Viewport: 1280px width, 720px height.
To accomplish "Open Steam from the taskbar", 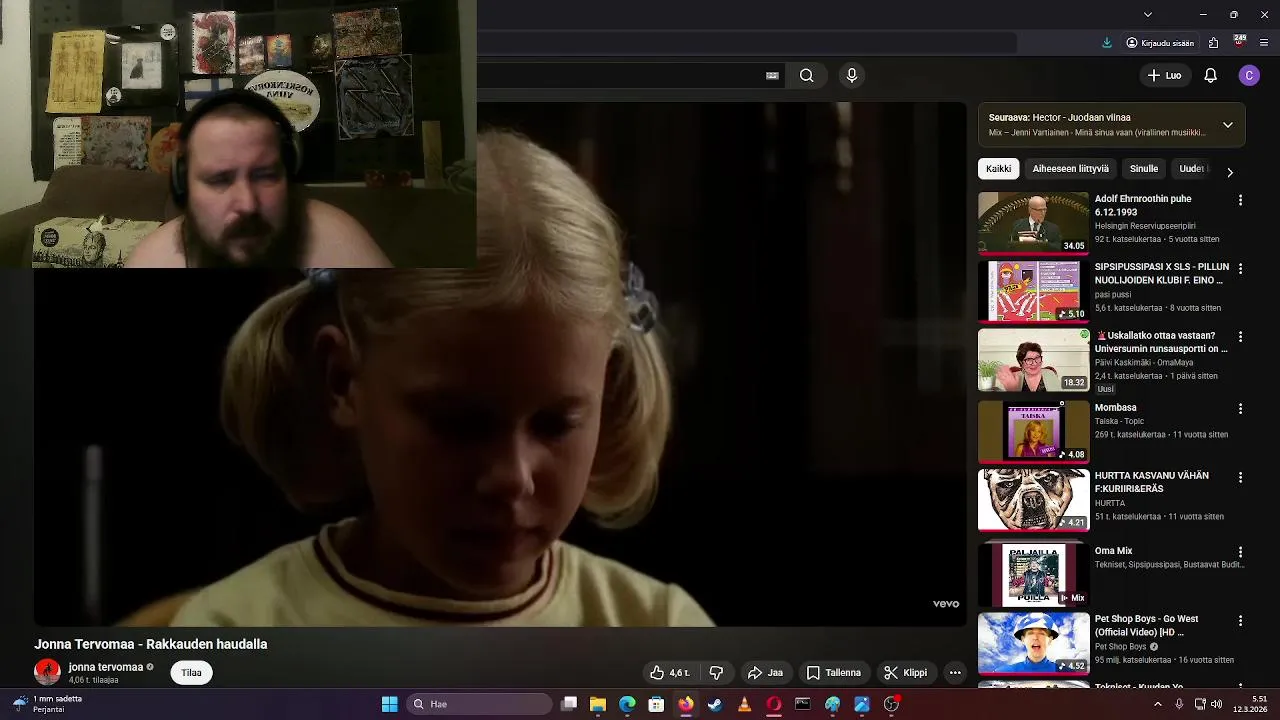I will click(x=715, y=704).
